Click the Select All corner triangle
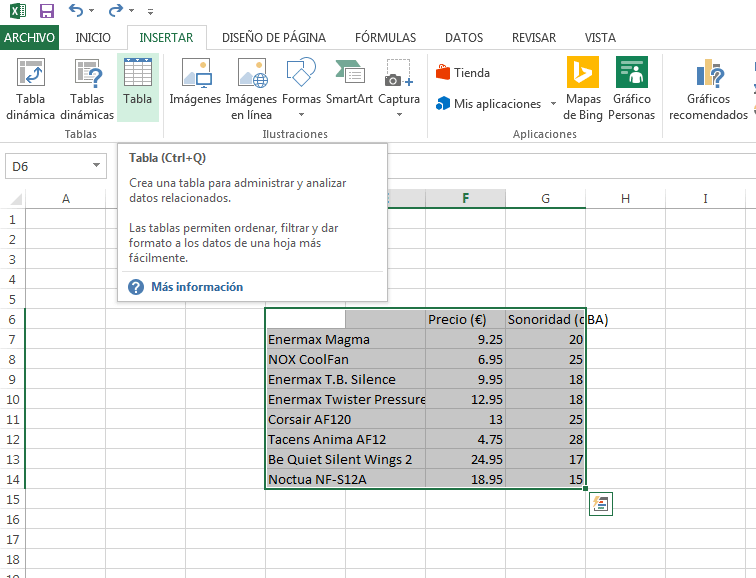The height and width of the screenshot is (578, 756). click(16, 199)
